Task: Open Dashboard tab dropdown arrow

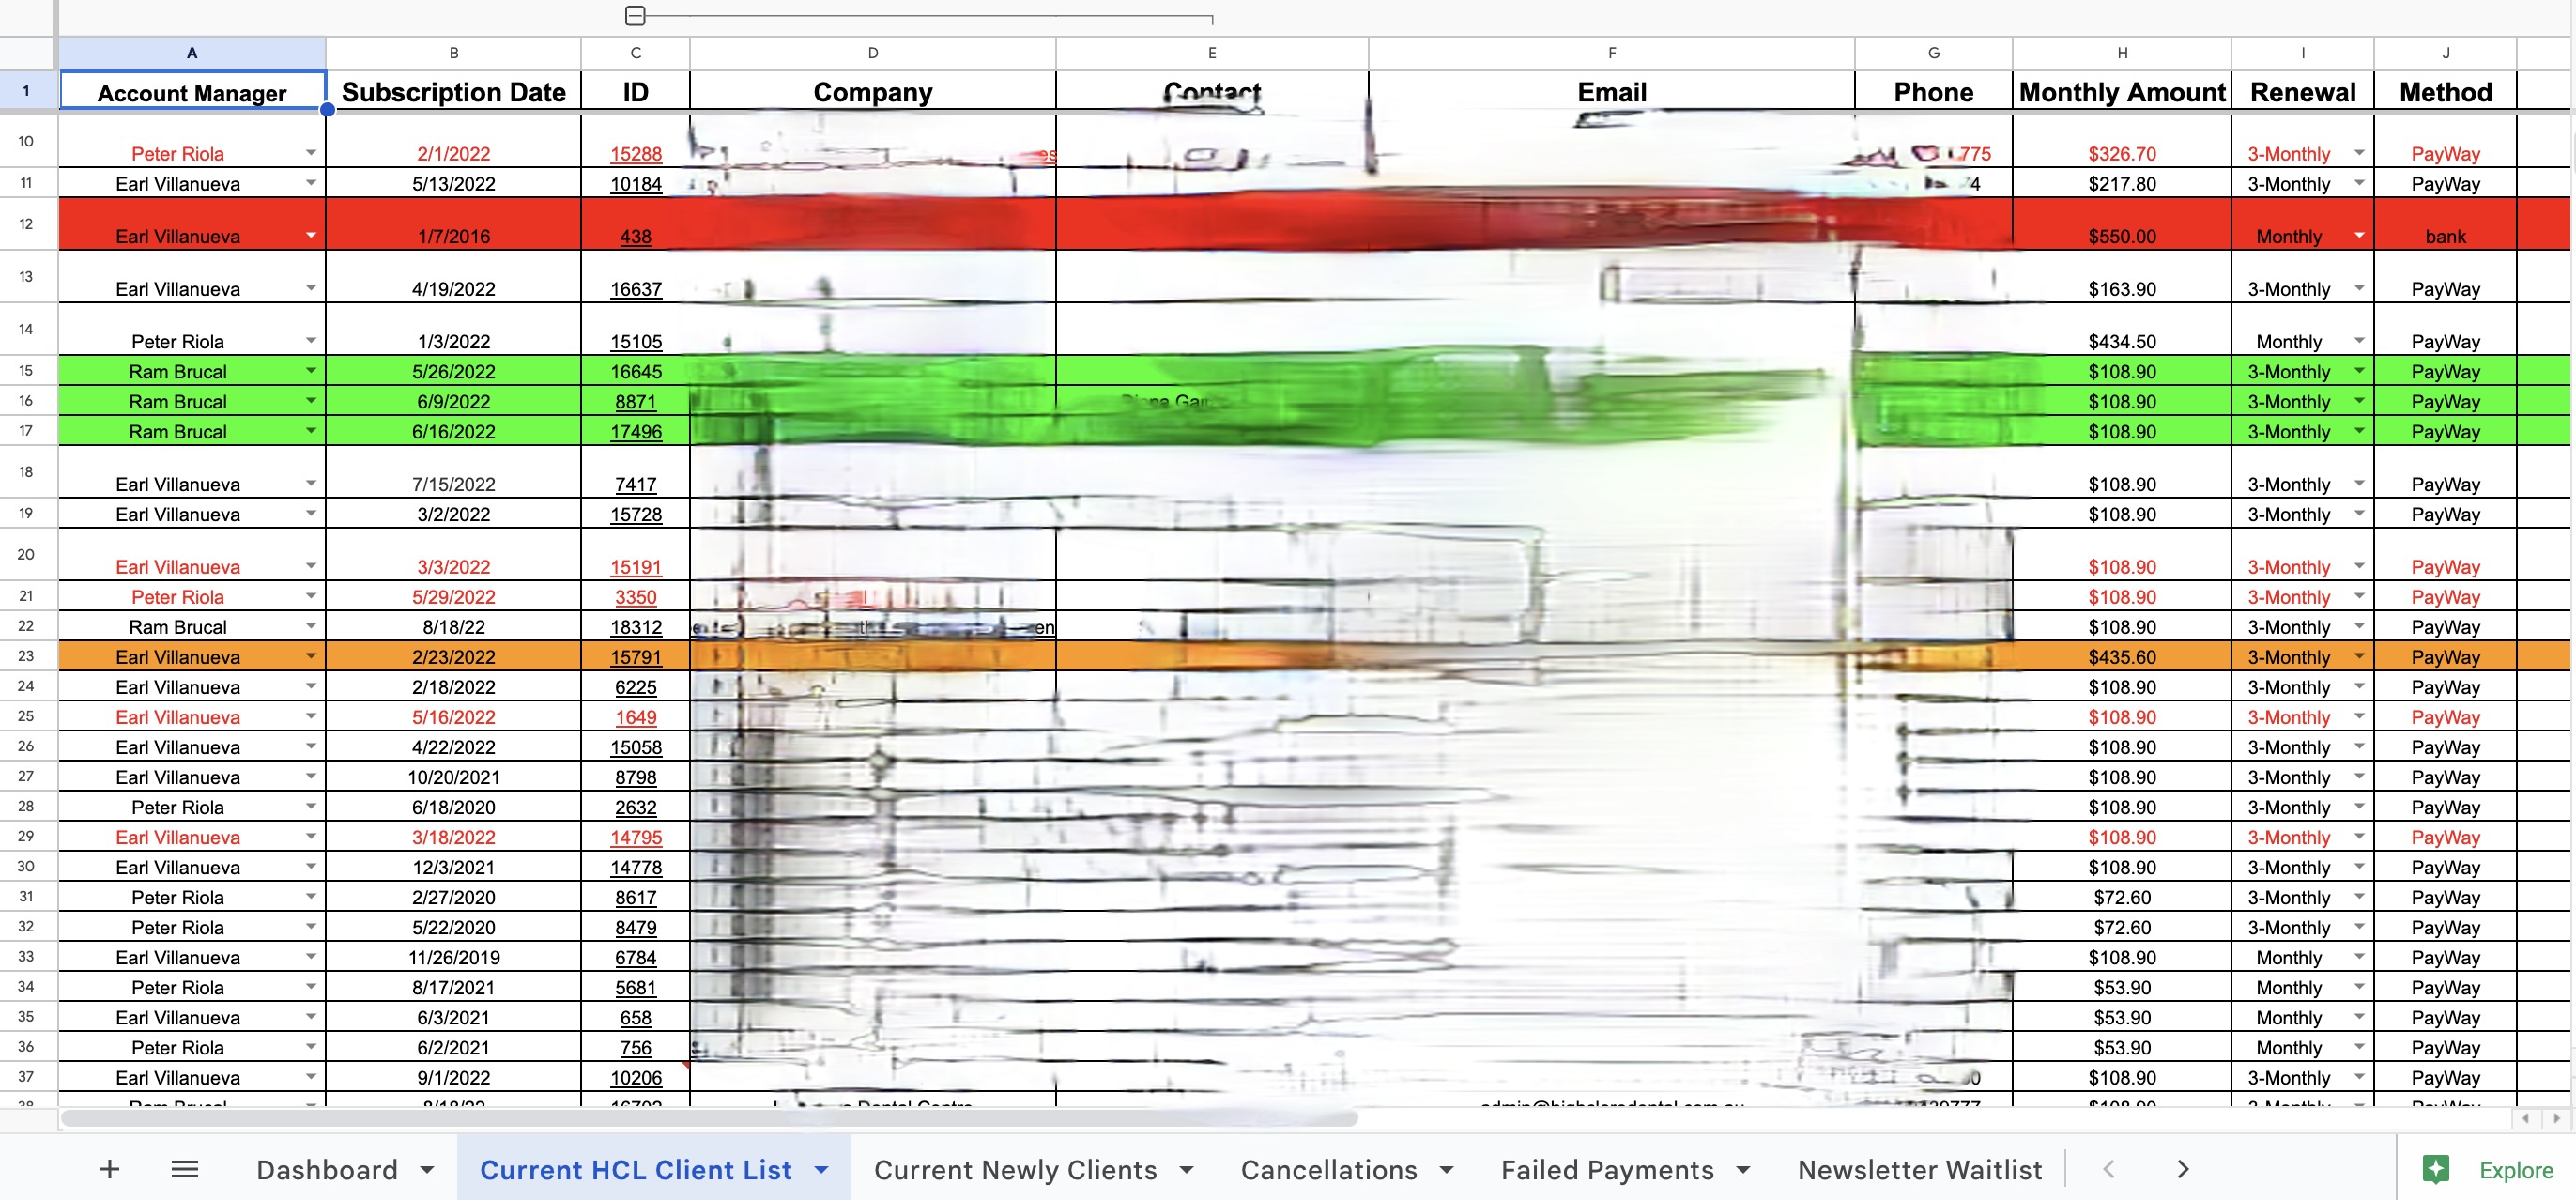Action: pyautogui.click(x=427, y=1170)
